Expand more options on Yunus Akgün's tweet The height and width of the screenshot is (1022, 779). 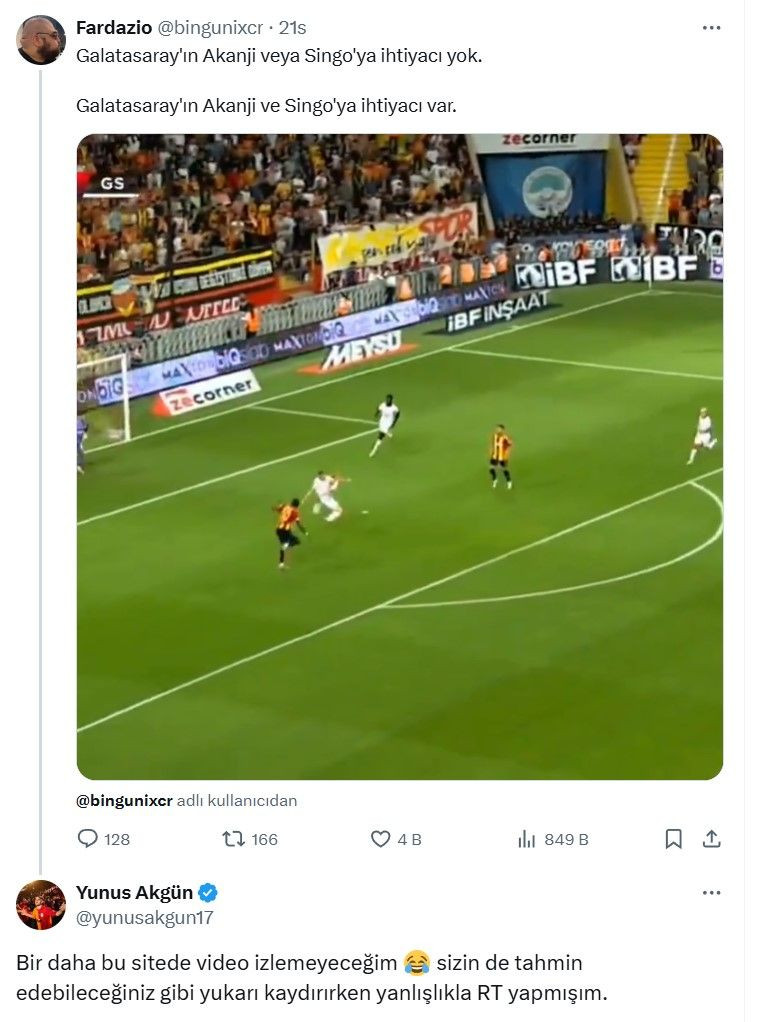tap(711, 892)
